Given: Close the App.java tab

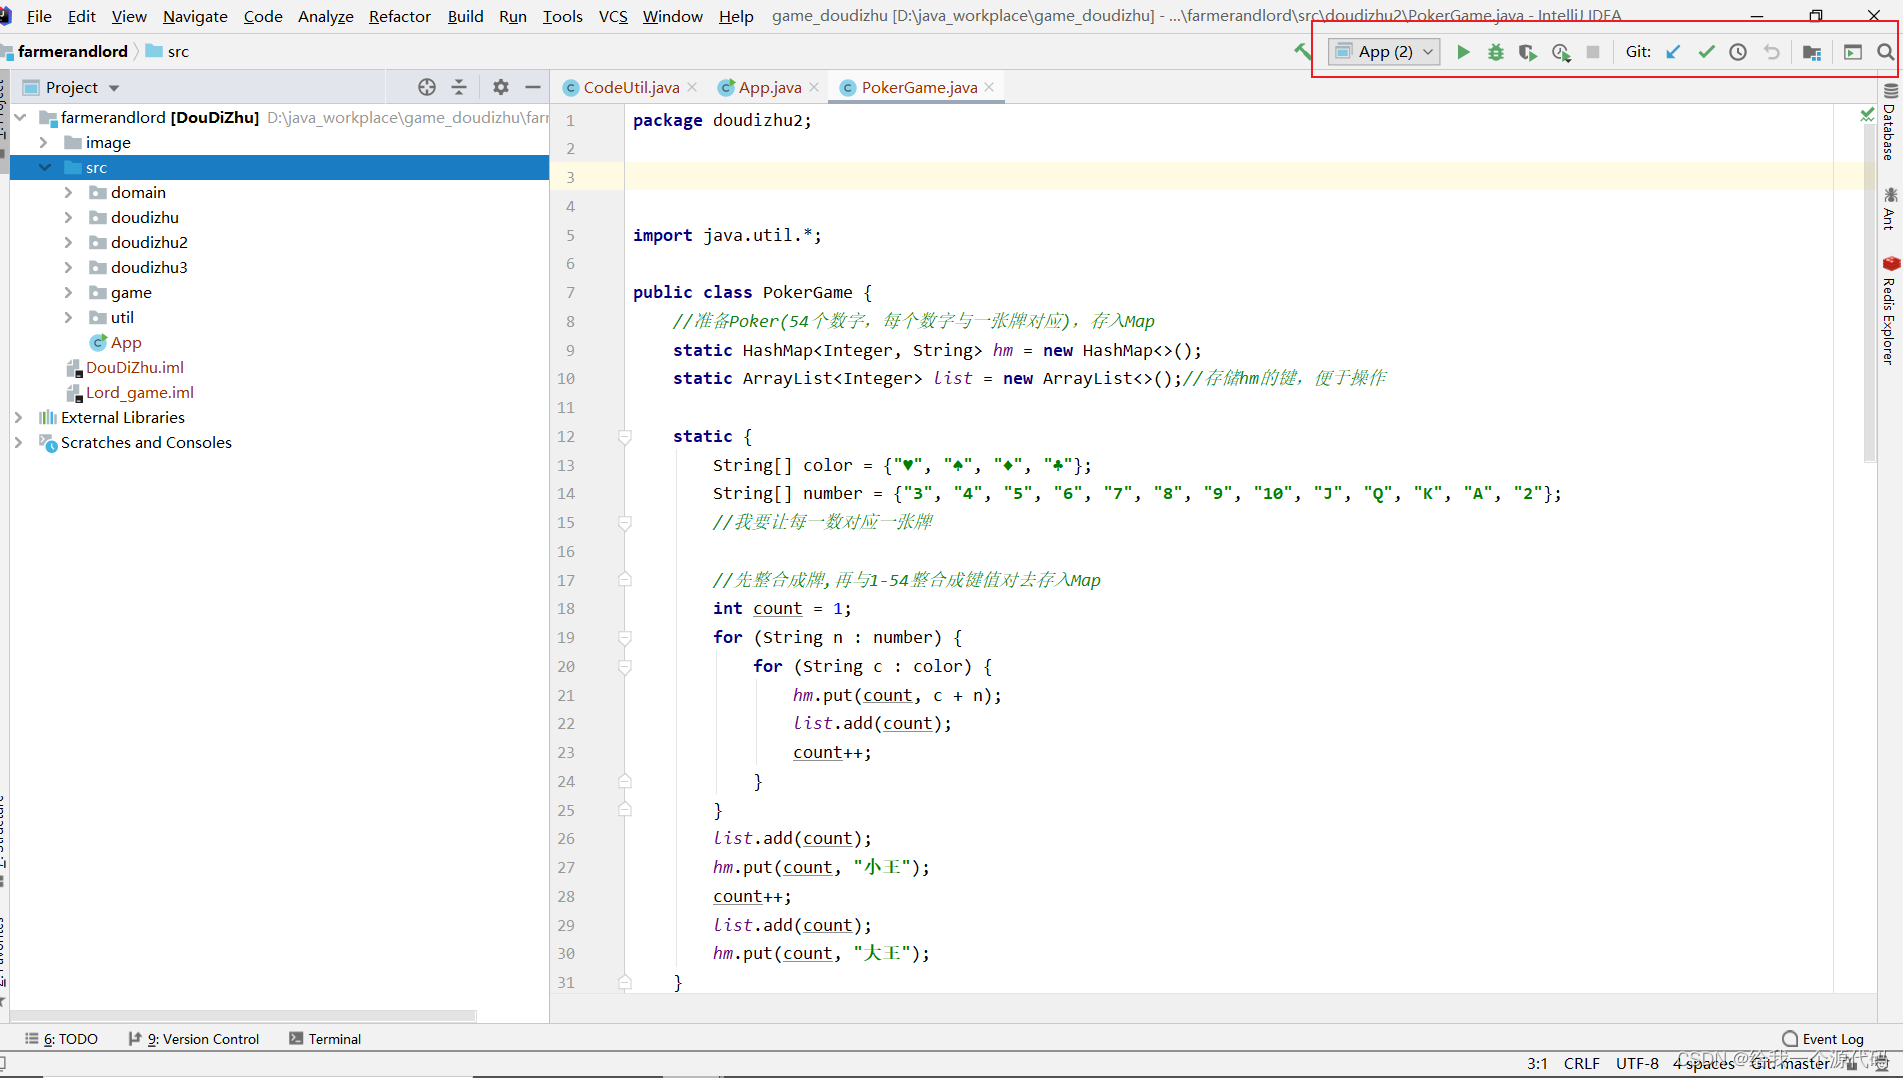Looking at the screenshot, I should [x=814, y=87].
